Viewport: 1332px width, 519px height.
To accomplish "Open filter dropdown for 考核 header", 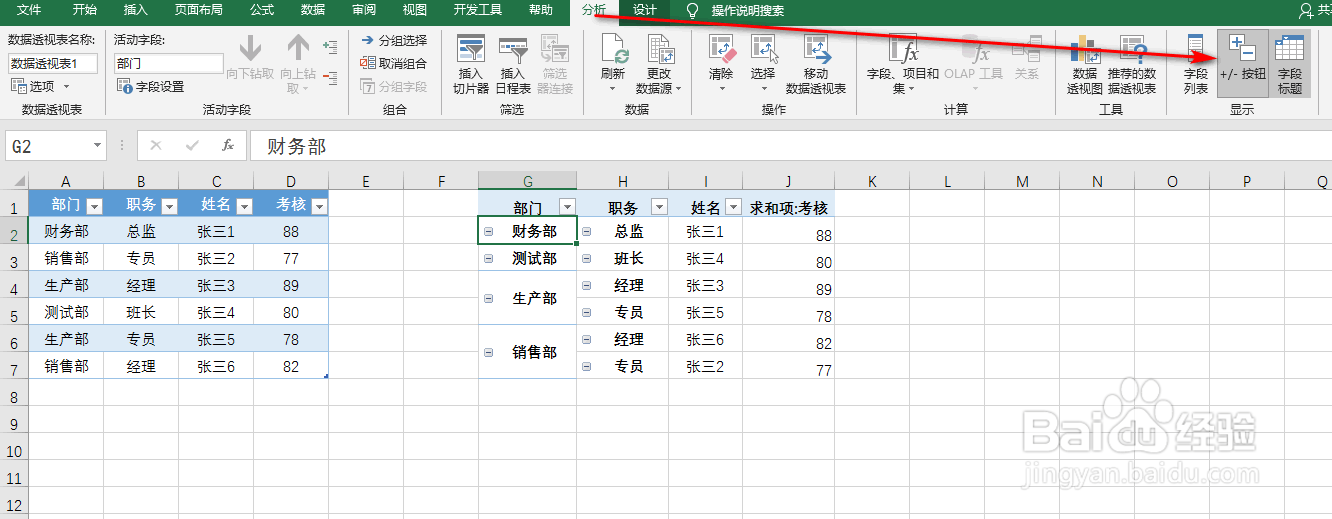I will point(319,206).
